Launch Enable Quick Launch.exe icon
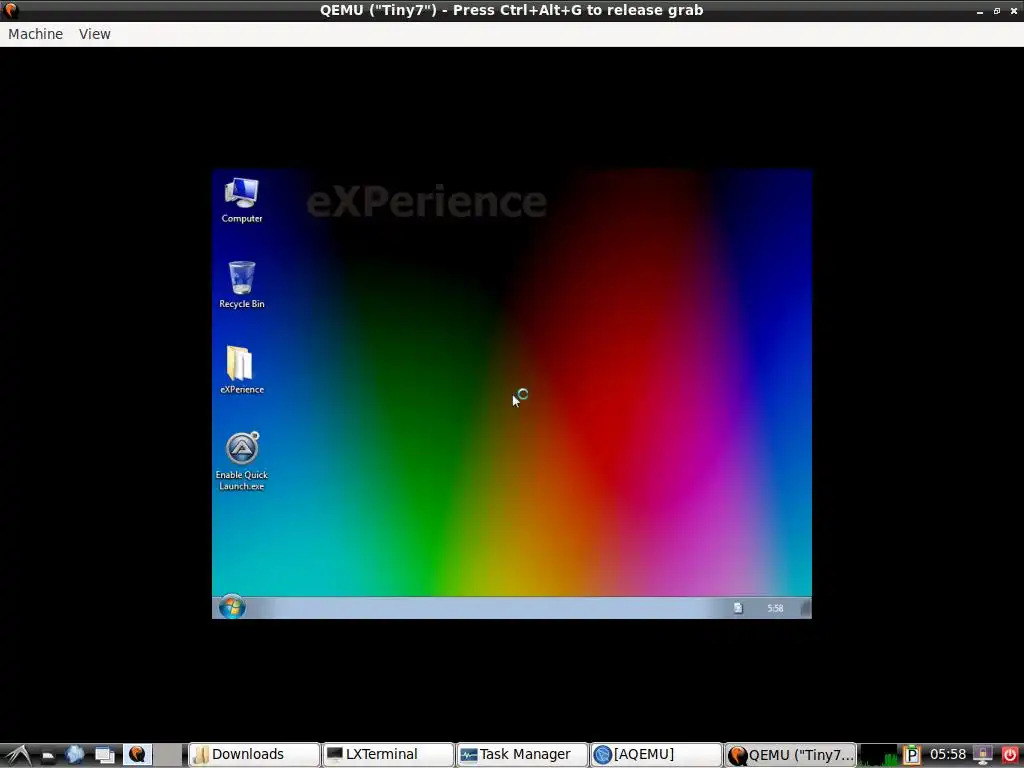Image resolution: width=1024 pixels, height=768 pixels. (242, 461)
